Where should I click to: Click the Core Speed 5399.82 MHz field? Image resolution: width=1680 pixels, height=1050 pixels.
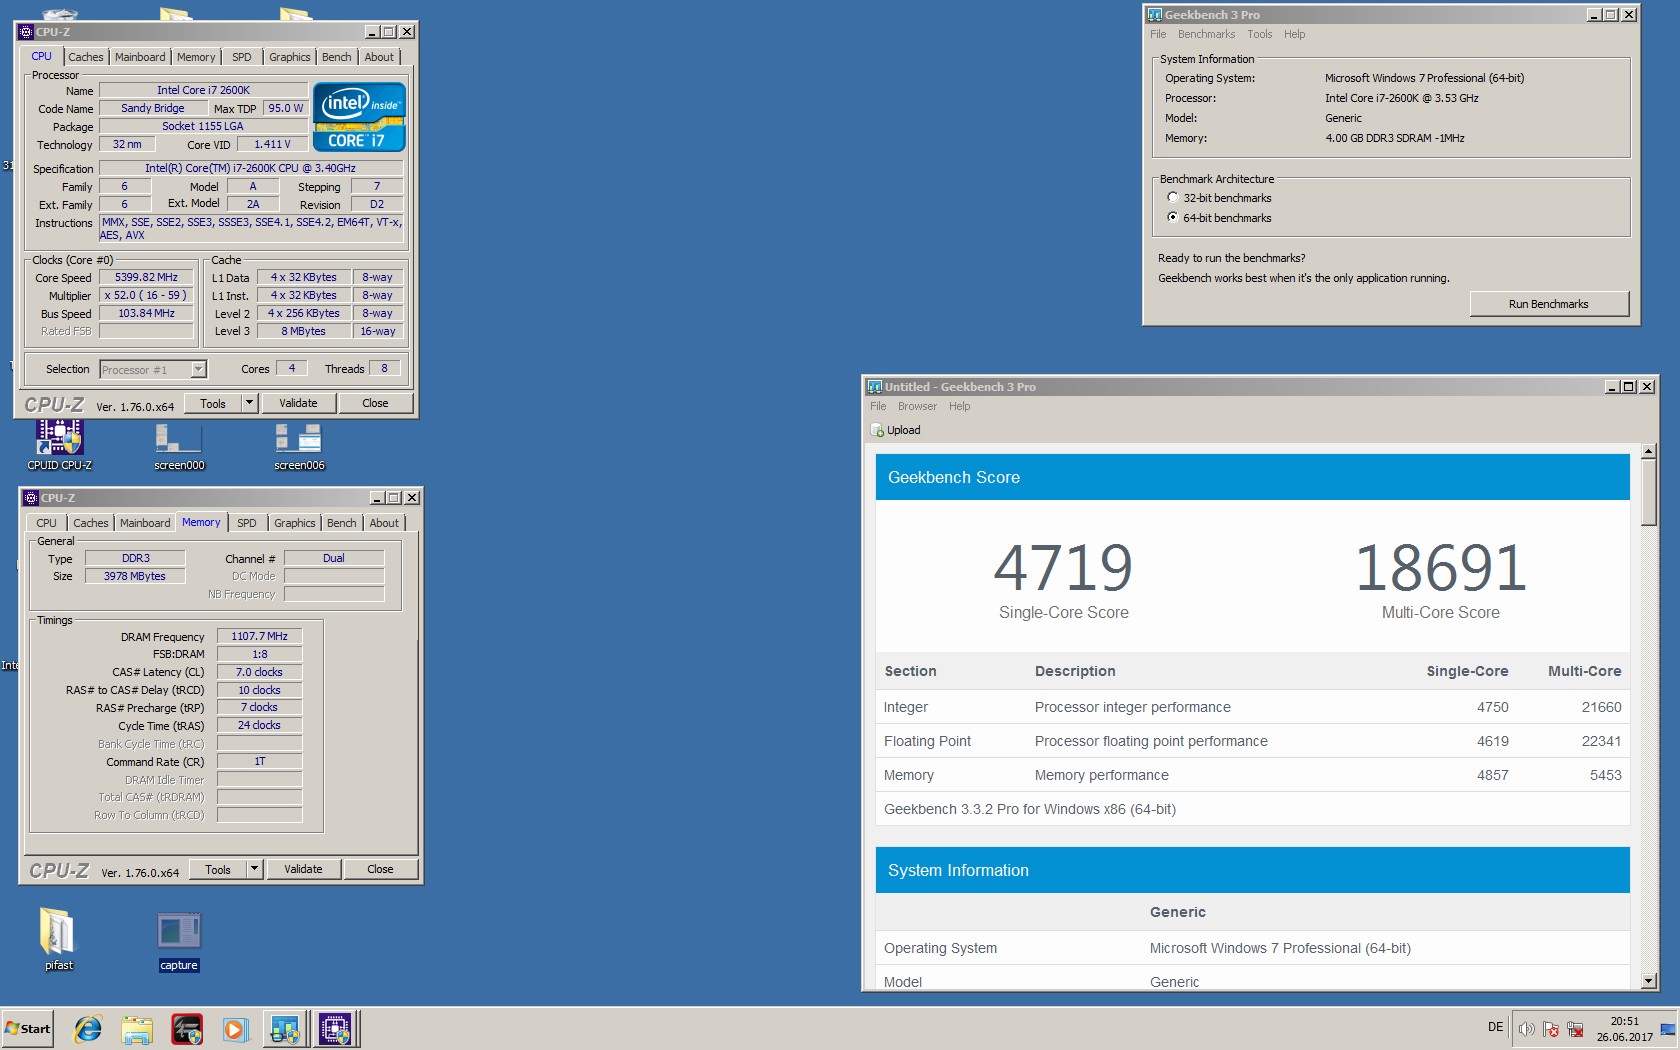146,277
